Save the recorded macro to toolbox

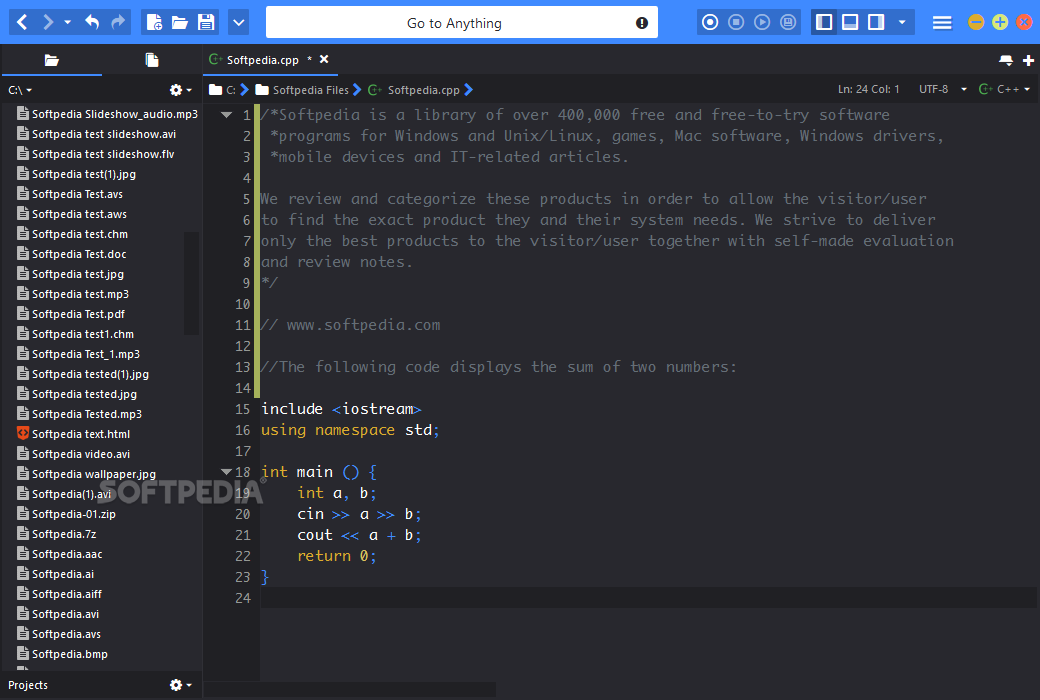788,23
